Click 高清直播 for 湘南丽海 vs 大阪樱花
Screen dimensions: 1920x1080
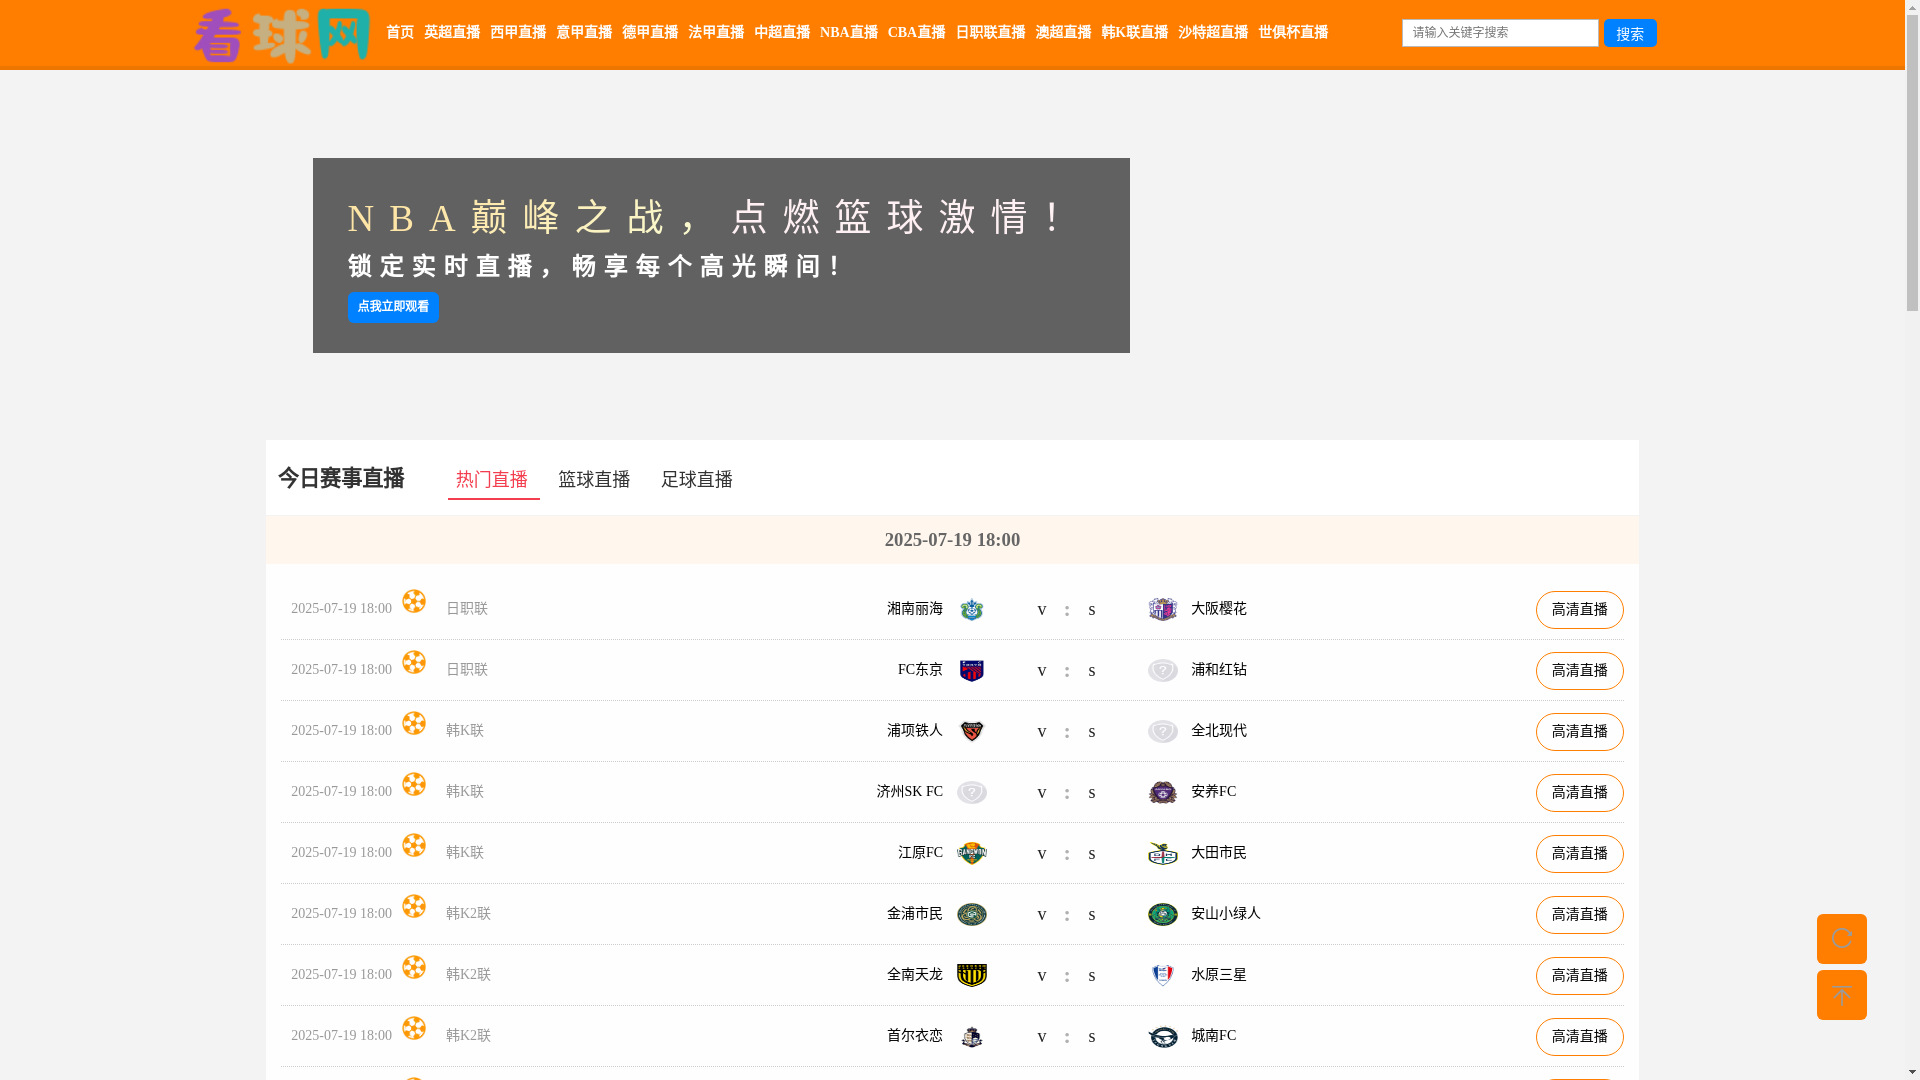(x=1580, y=610)
